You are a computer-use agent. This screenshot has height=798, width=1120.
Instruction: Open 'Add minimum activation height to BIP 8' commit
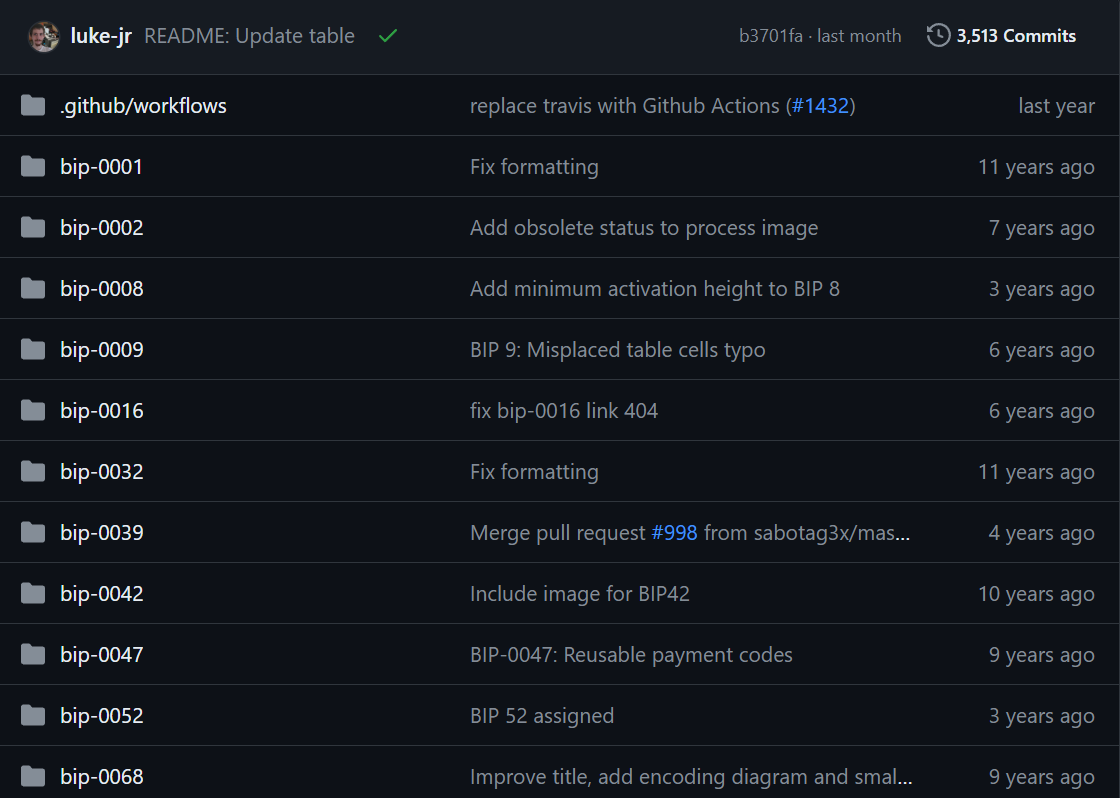click(654, 289)
